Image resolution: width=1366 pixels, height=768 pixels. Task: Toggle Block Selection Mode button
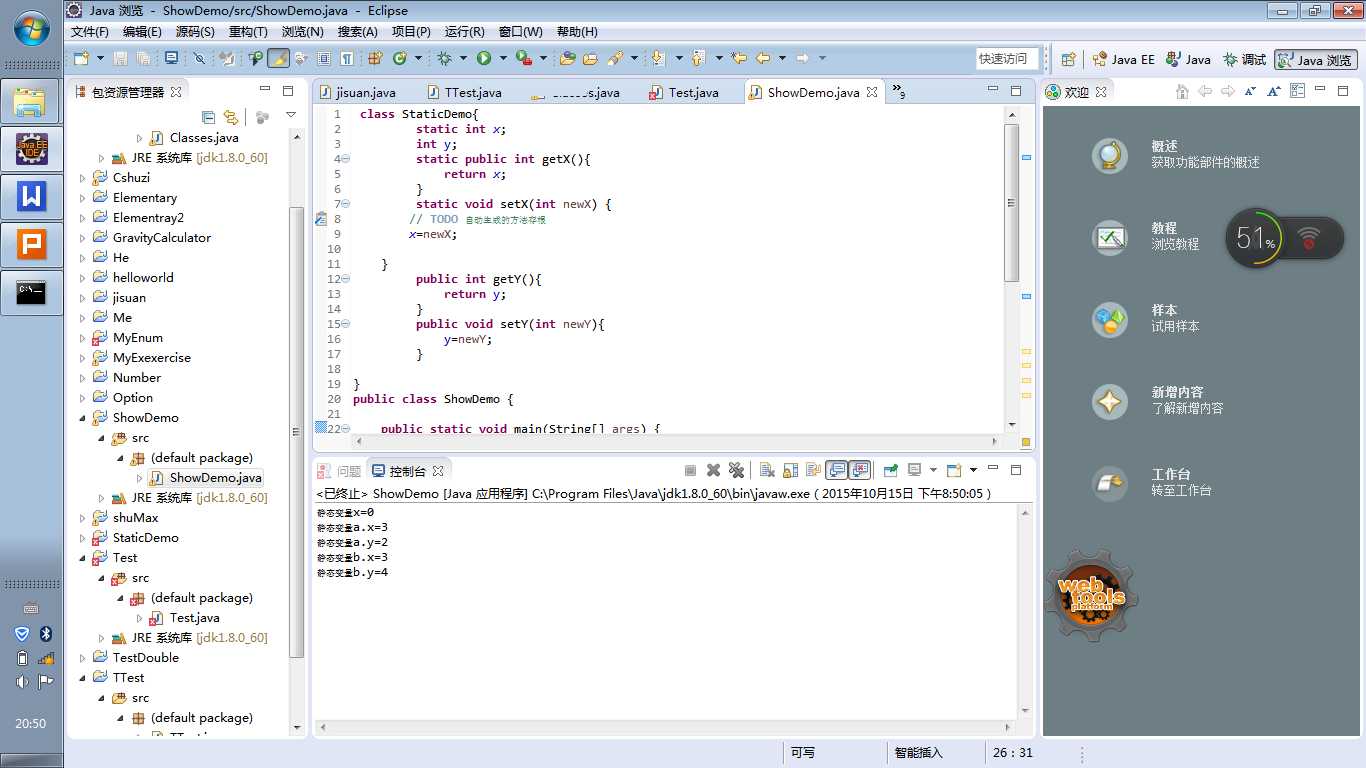323,58
